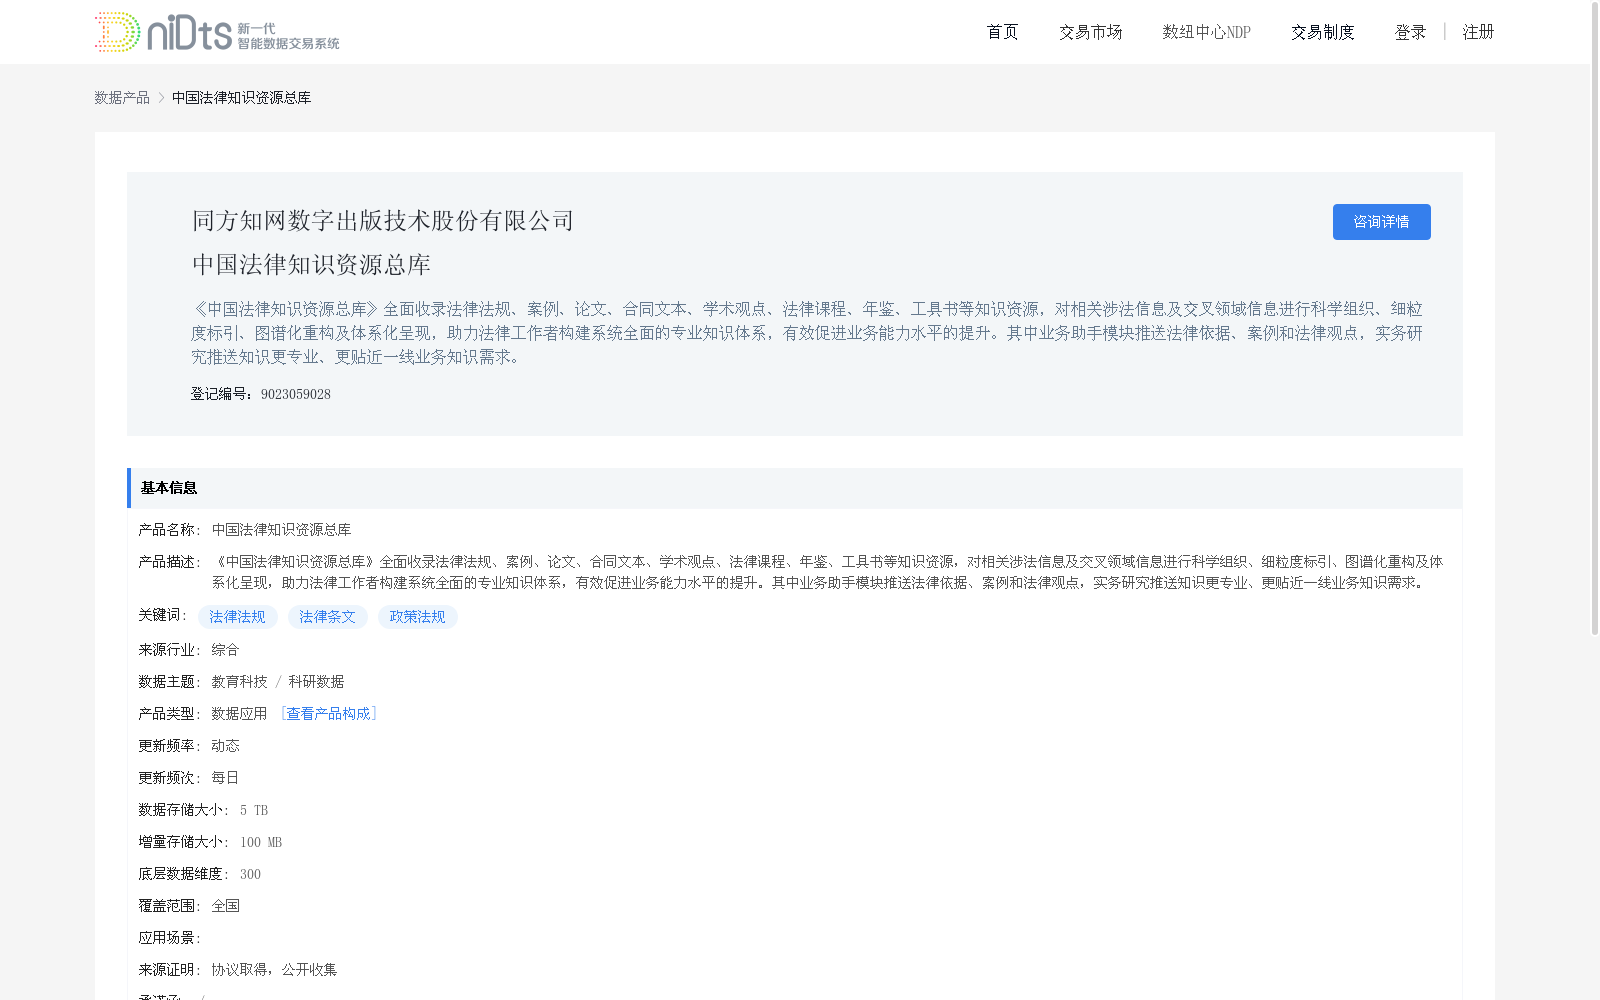1600x1000 pixels.
Task: Click data theme 科研数据
Action: pyautogui.click(x=316, y=681)
